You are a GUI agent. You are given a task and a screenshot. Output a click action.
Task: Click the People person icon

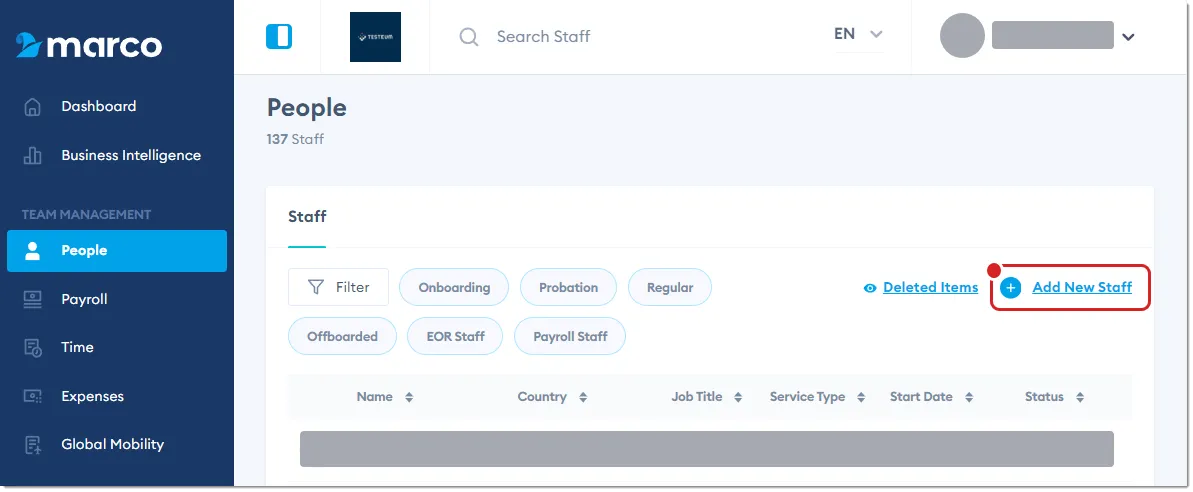(x=33, y=251)
